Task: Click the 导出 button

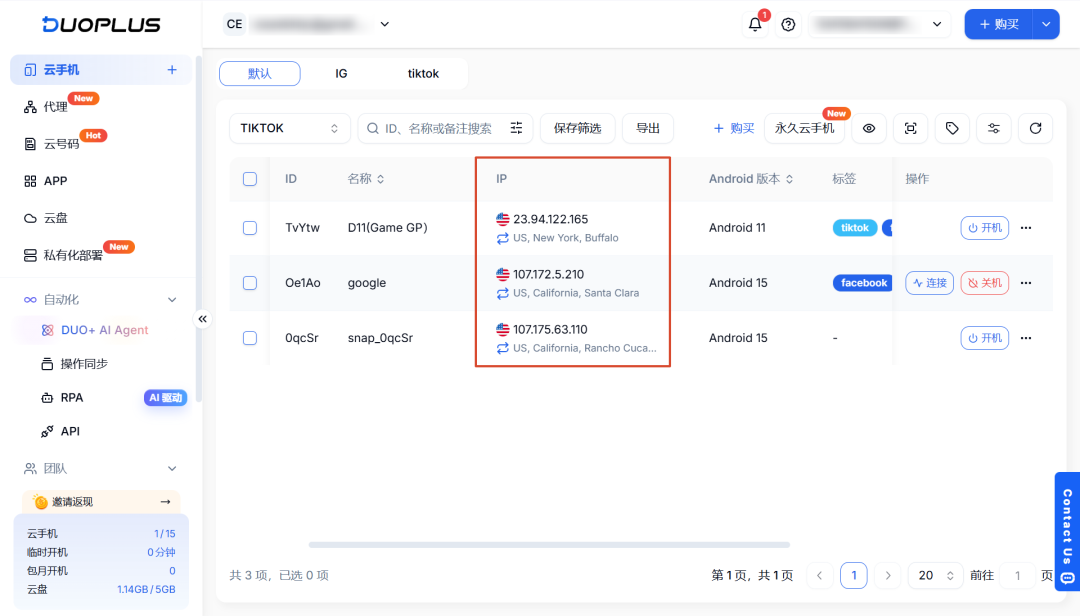Action: pyautogui.click(x=647, y=128)
